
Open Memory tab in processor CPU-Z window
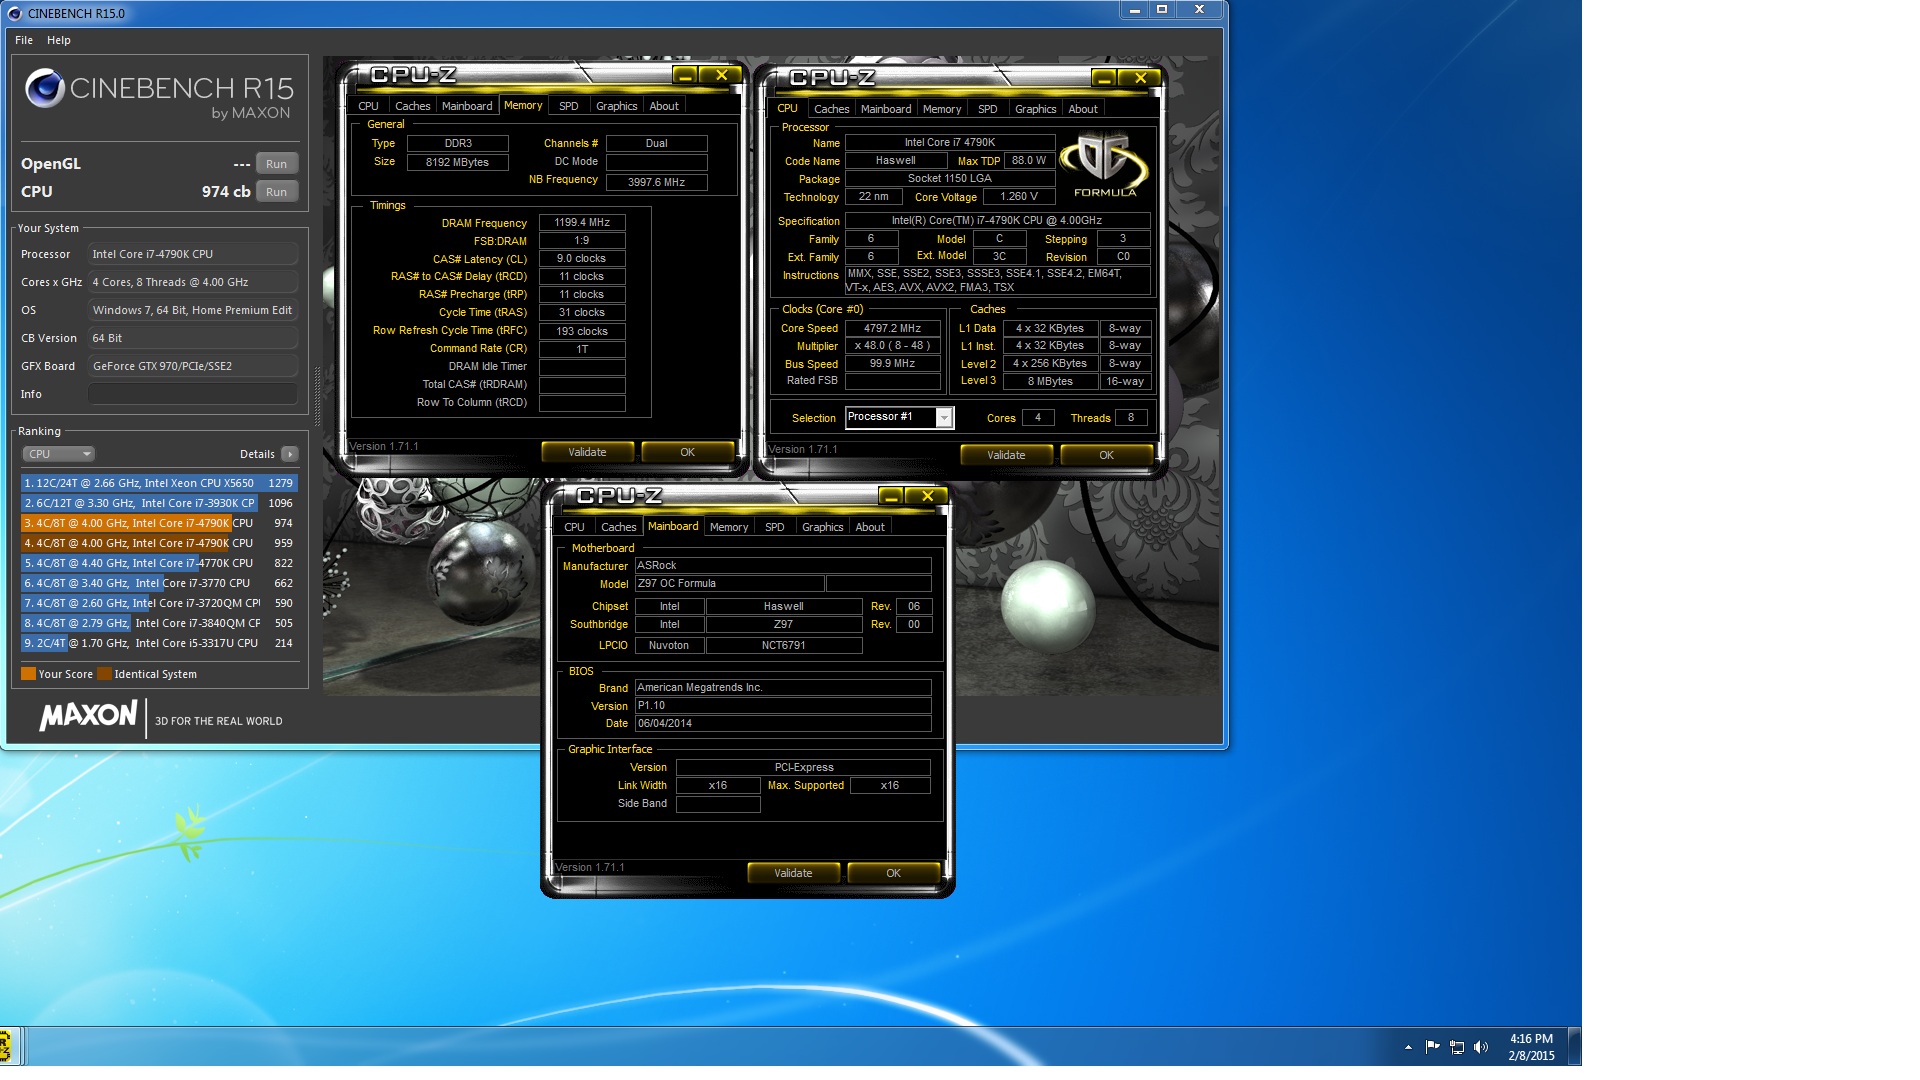942,109
